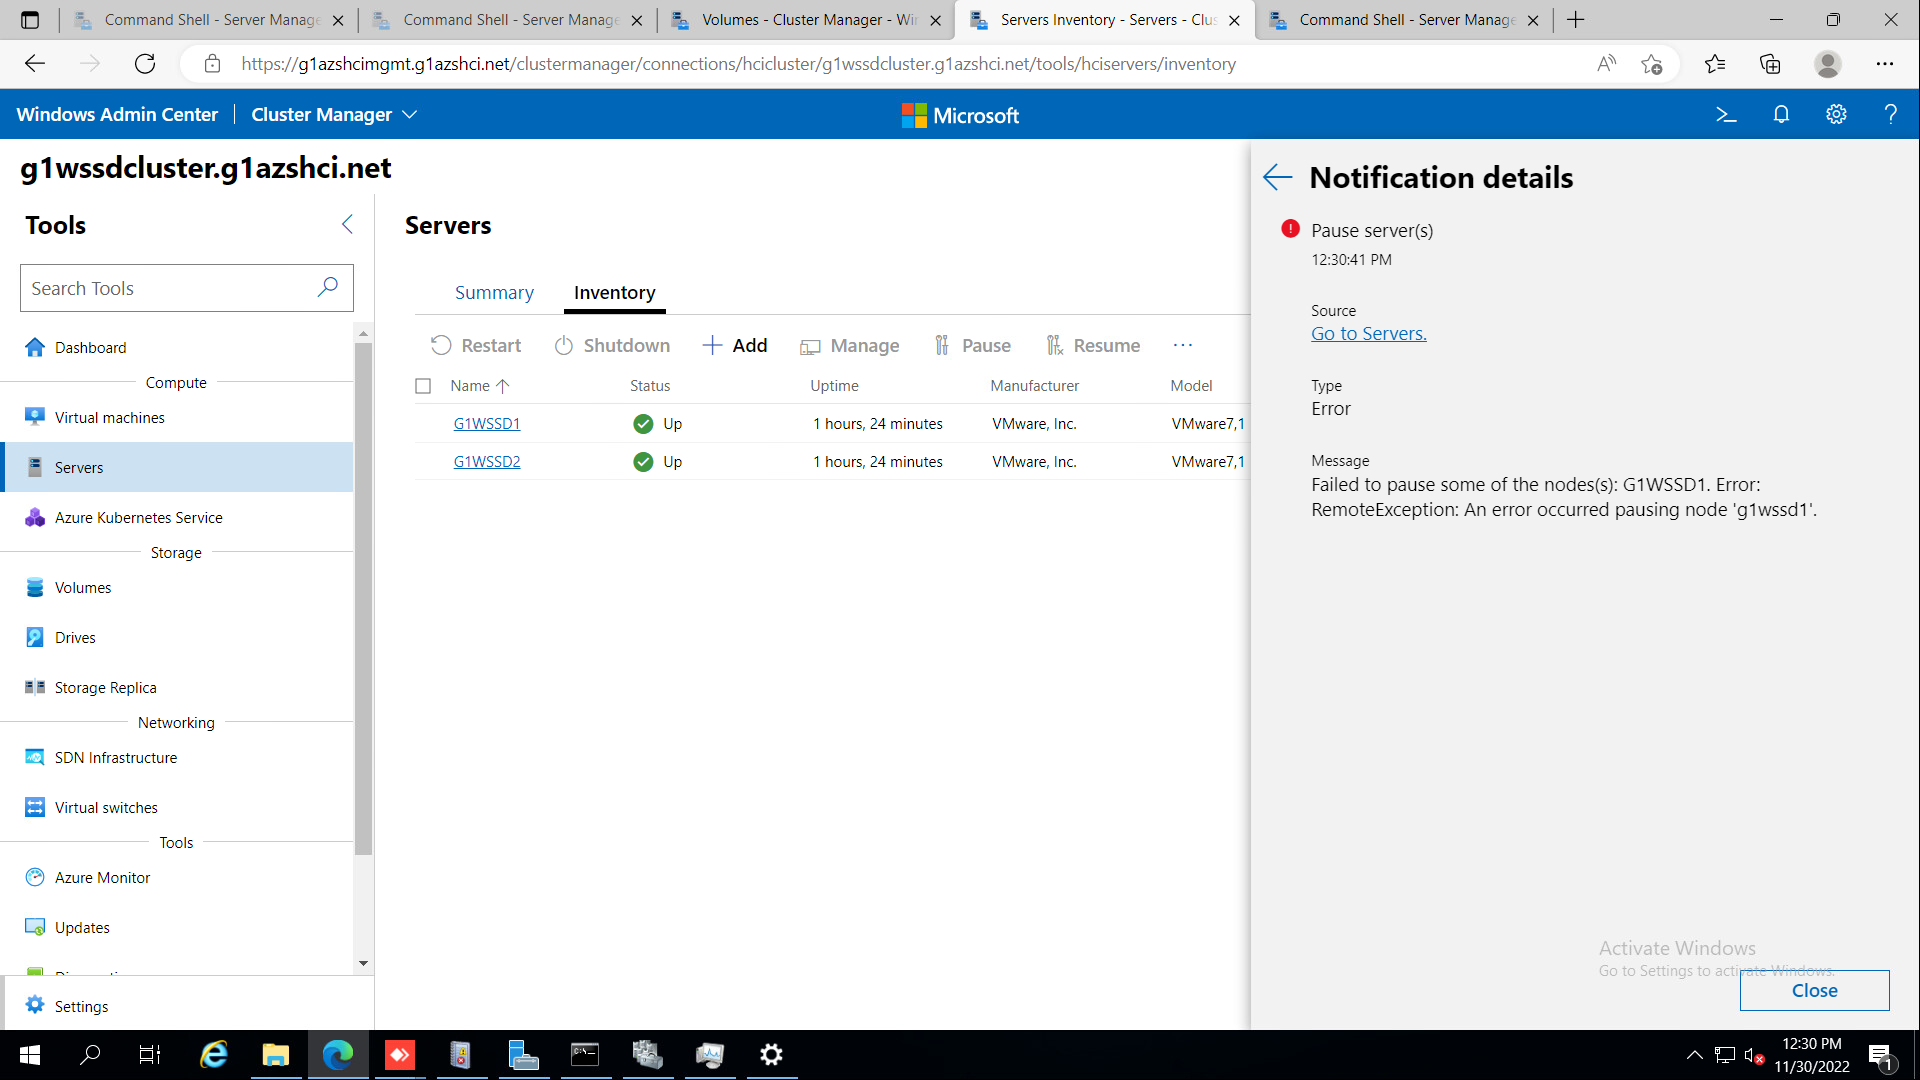The image size is (1920, 1080).
Task: Select the G1WSSD2 server row checkbox
Action: tap(423, 461)
